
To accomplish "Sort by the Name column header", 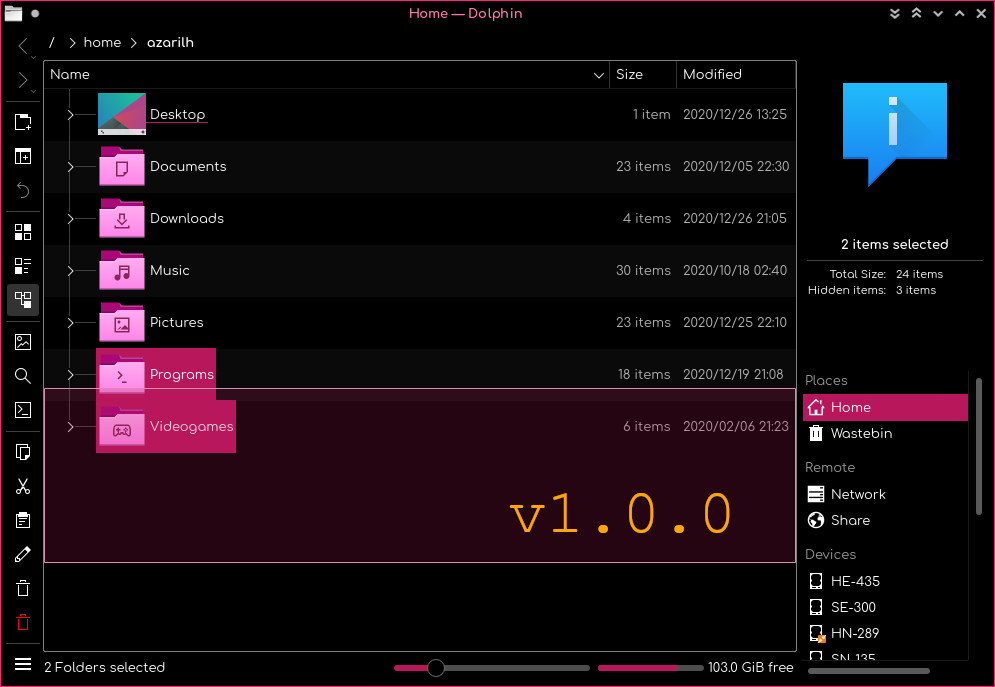I will 326,74.
